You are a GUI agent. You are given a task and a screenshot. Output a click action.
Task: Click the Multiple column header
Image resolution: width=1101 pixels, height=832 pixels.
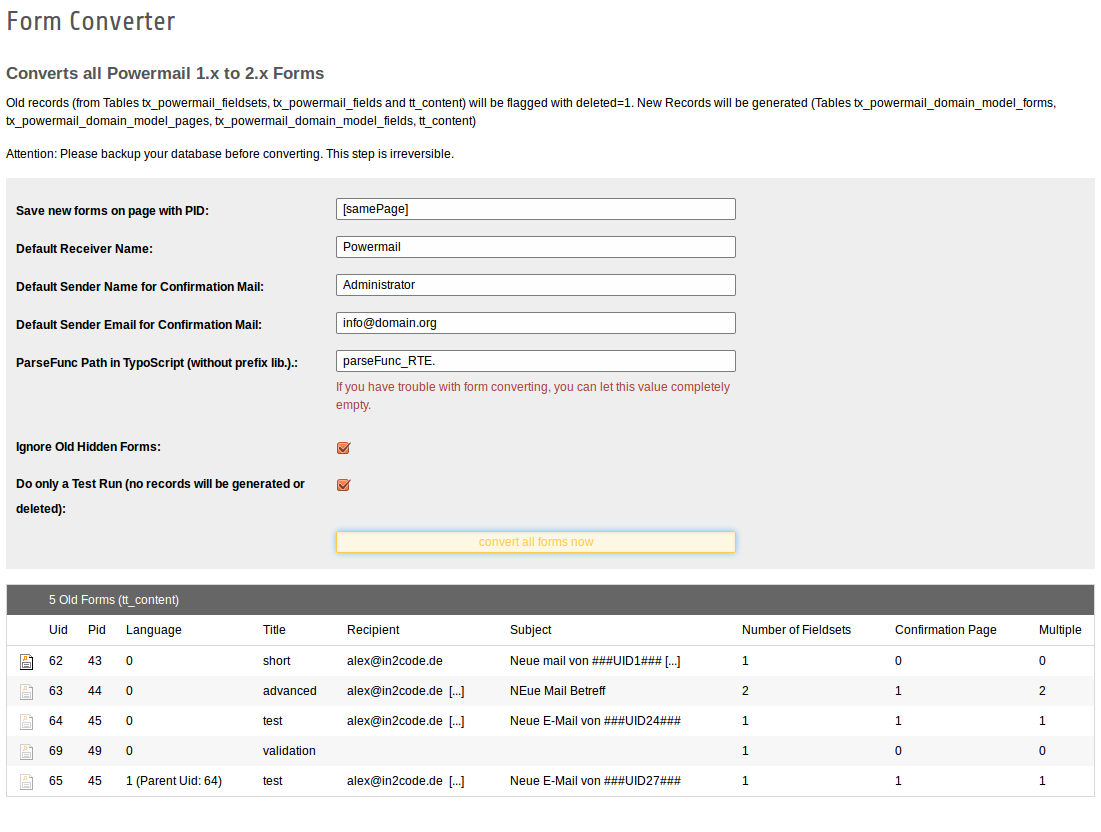(1060, 630)
